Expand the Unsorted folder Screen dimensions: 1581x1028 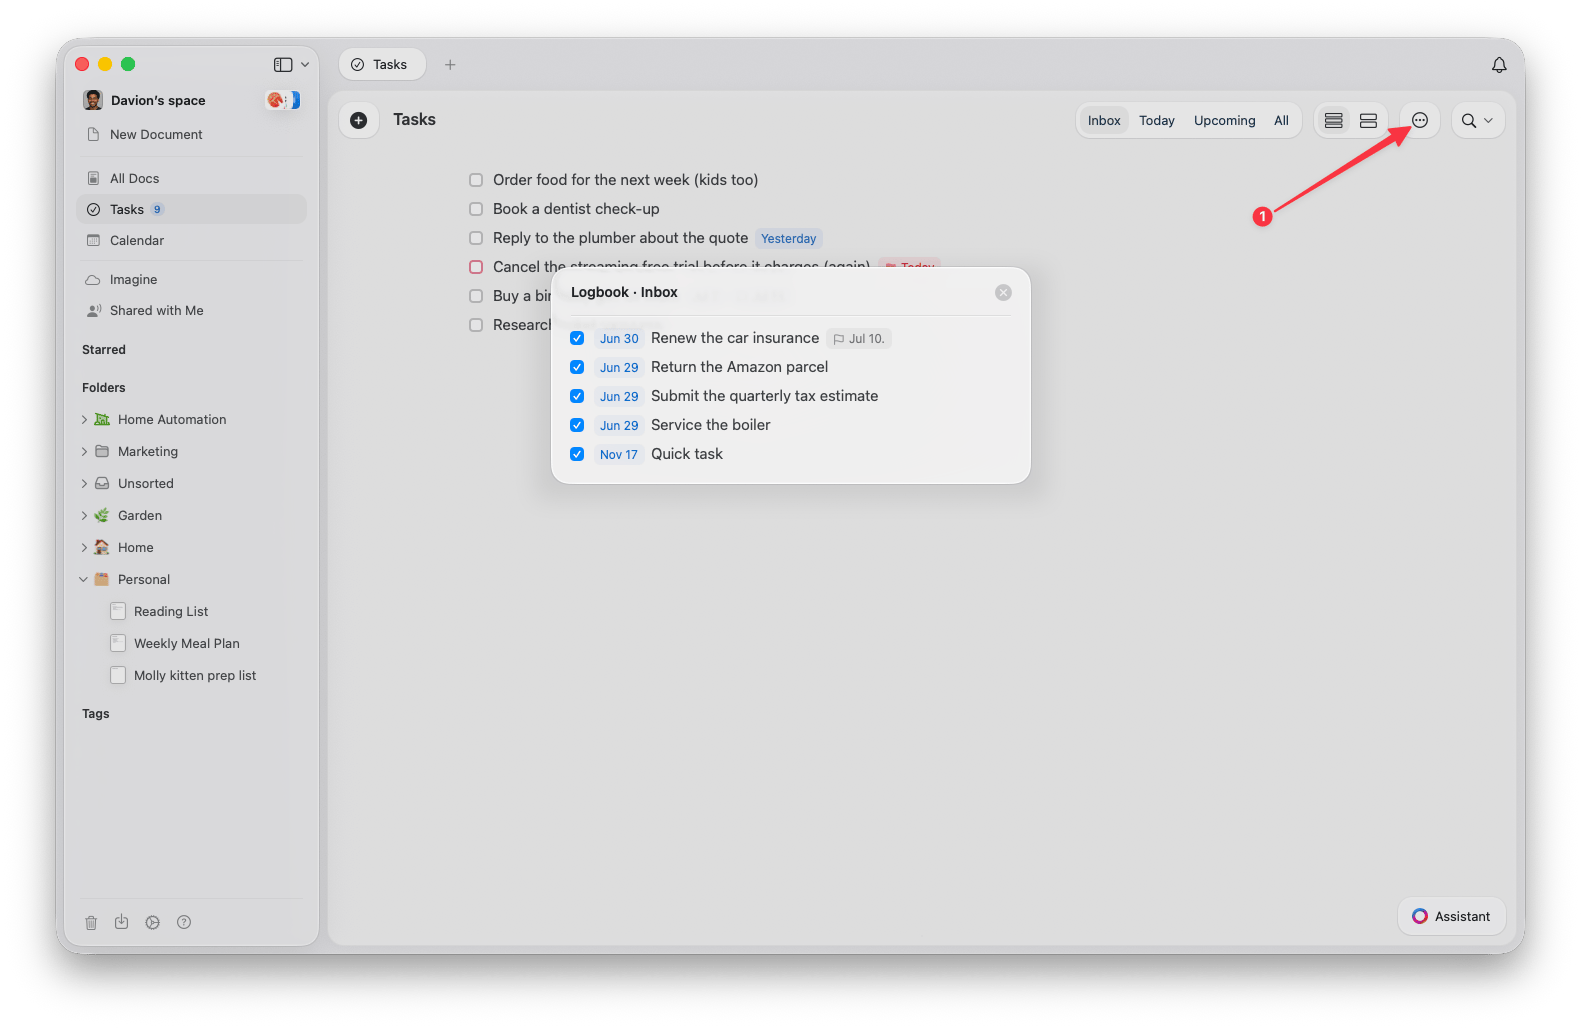pyautogui.click(x=84, y=484)
